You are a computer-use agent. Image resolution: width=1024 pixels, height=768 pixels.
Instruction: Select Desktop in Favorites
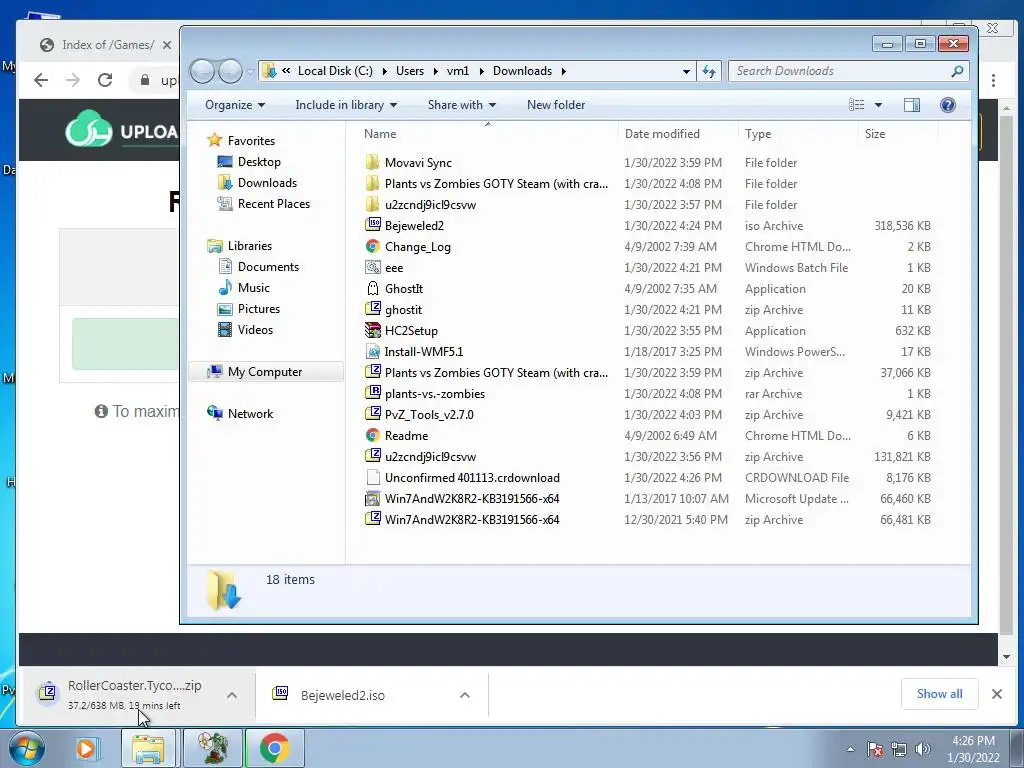pyautogui.click(x=259, y=162)
